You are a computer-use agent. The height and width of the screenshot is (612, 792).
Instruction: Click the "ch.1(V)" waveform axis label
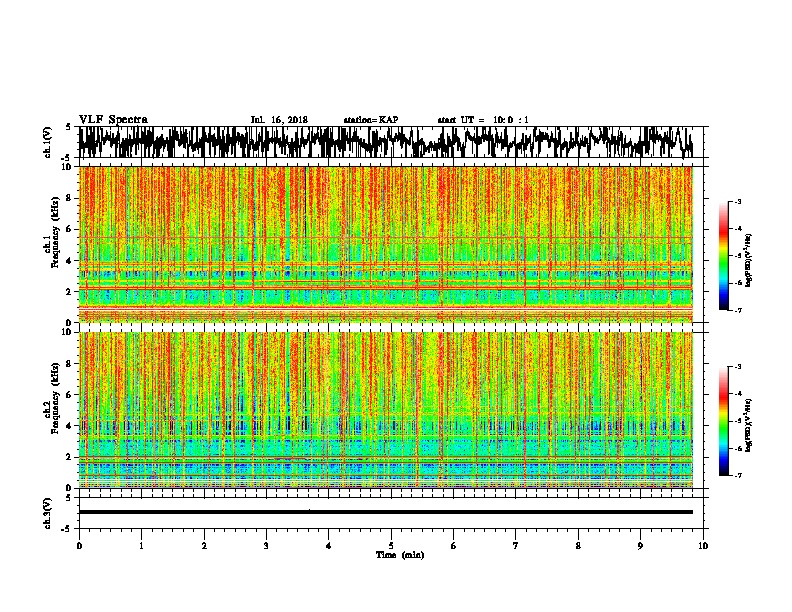coord(48,142)
